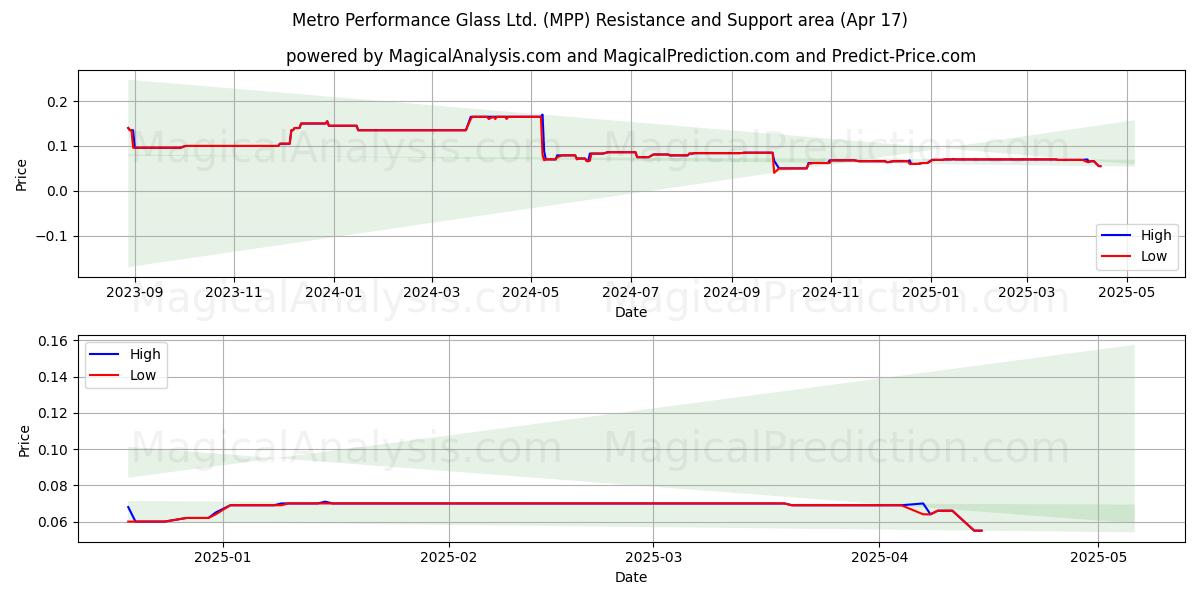
Task: Select 'High' in the upper chart legend
Action: (1157, 236)
